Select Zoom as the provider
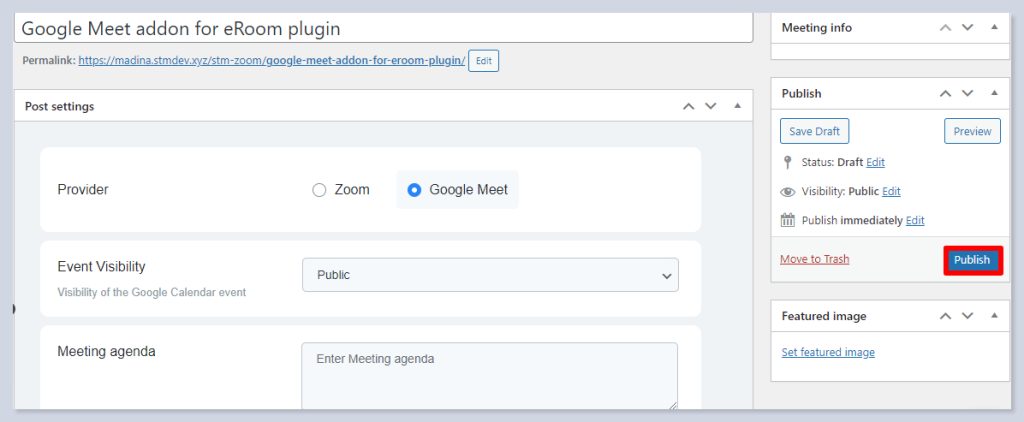Screen dimensions: 1024x422 [320, 190]
